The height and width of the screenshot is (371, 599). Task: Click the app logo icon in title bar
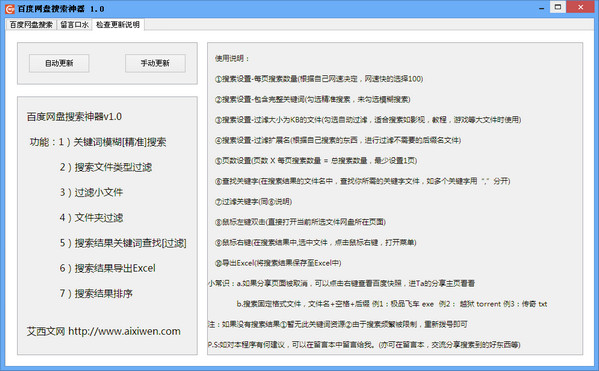[x=10, y=8]
